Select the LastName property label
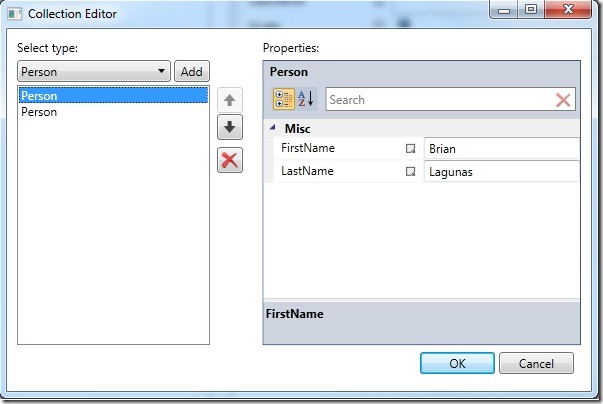Screen dimensions: 603x404 (307, 171)
